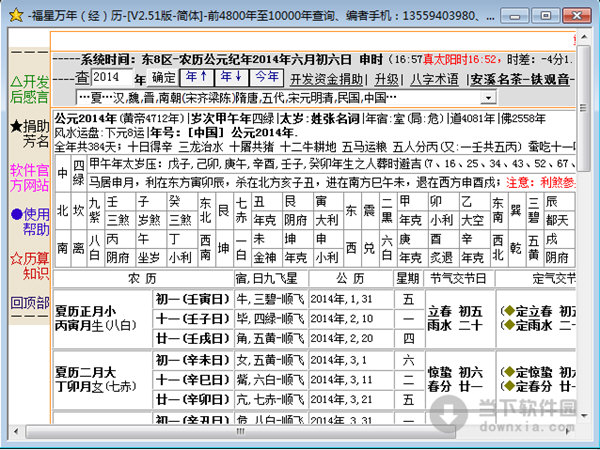Open 捐助芳名 star item in sidebar
Viewport: 600px width, 450px height.
pyautogui.click(x=29, y=133)
